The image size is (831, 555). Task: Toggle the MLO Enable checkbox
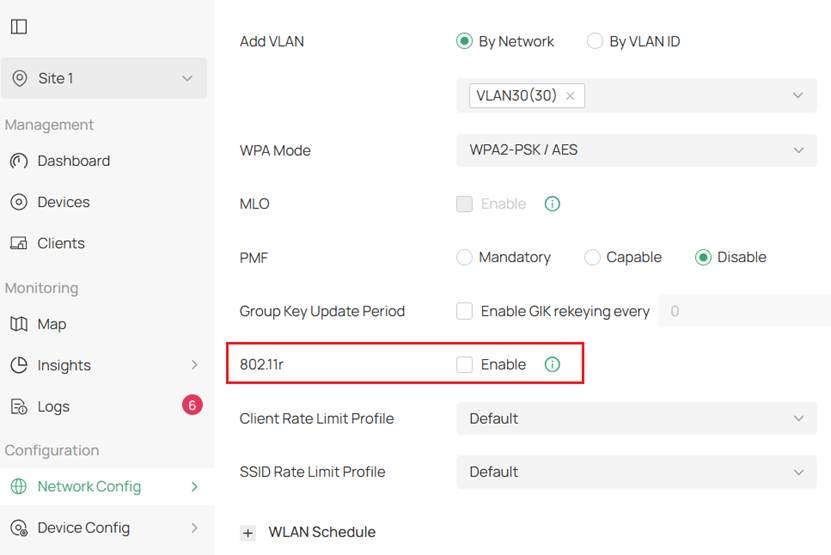(464, 204)
